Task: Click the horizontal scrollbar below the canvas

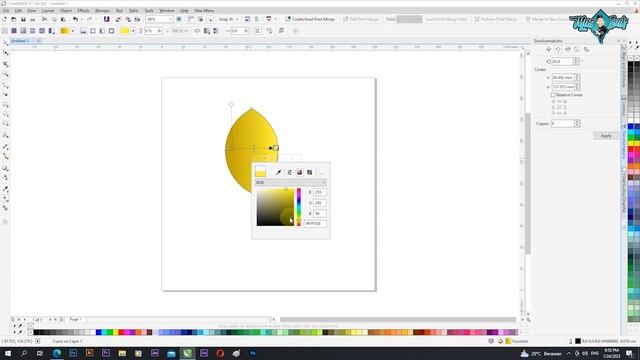Action: [x=398, y=320]
